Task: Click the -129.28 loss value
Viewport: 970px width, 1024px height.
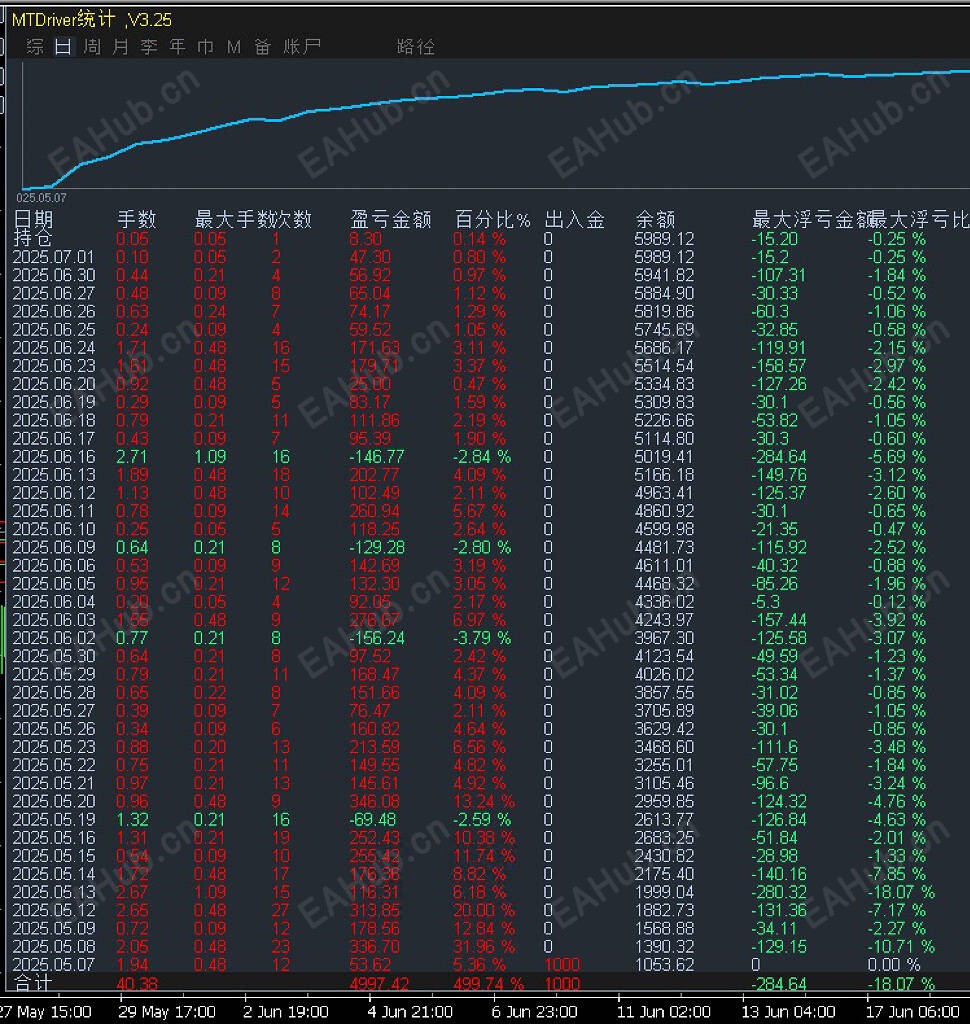Action: [x=377, y=547]
